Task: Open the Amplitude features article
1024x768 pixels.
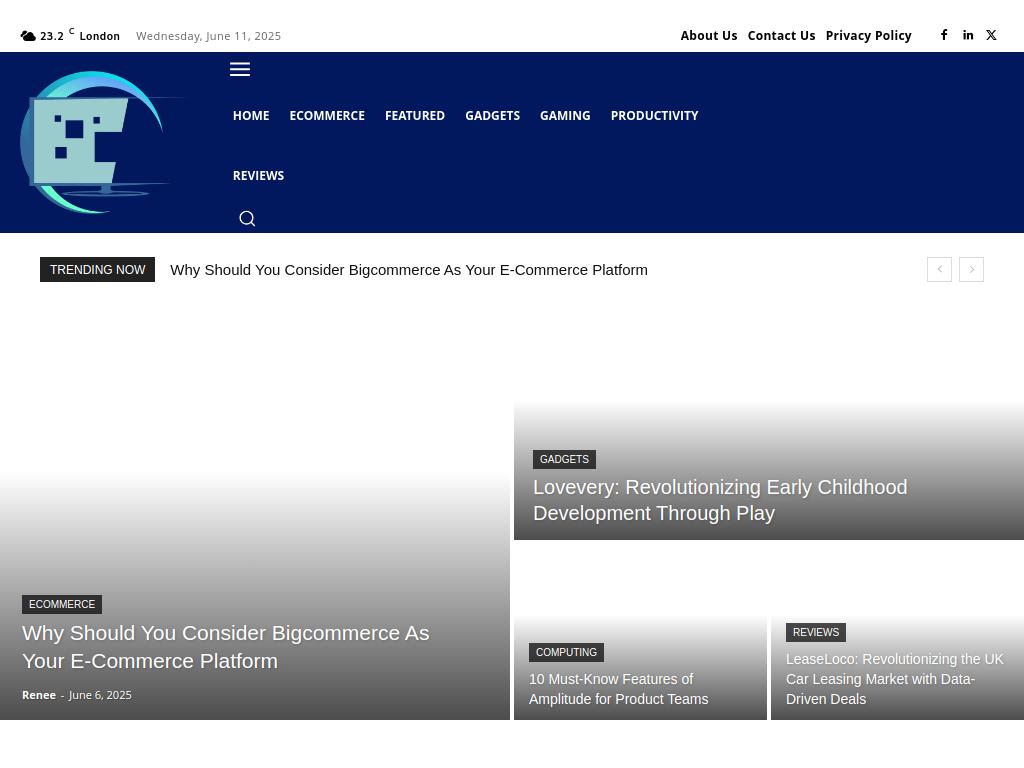Action: tap(618, 689)
